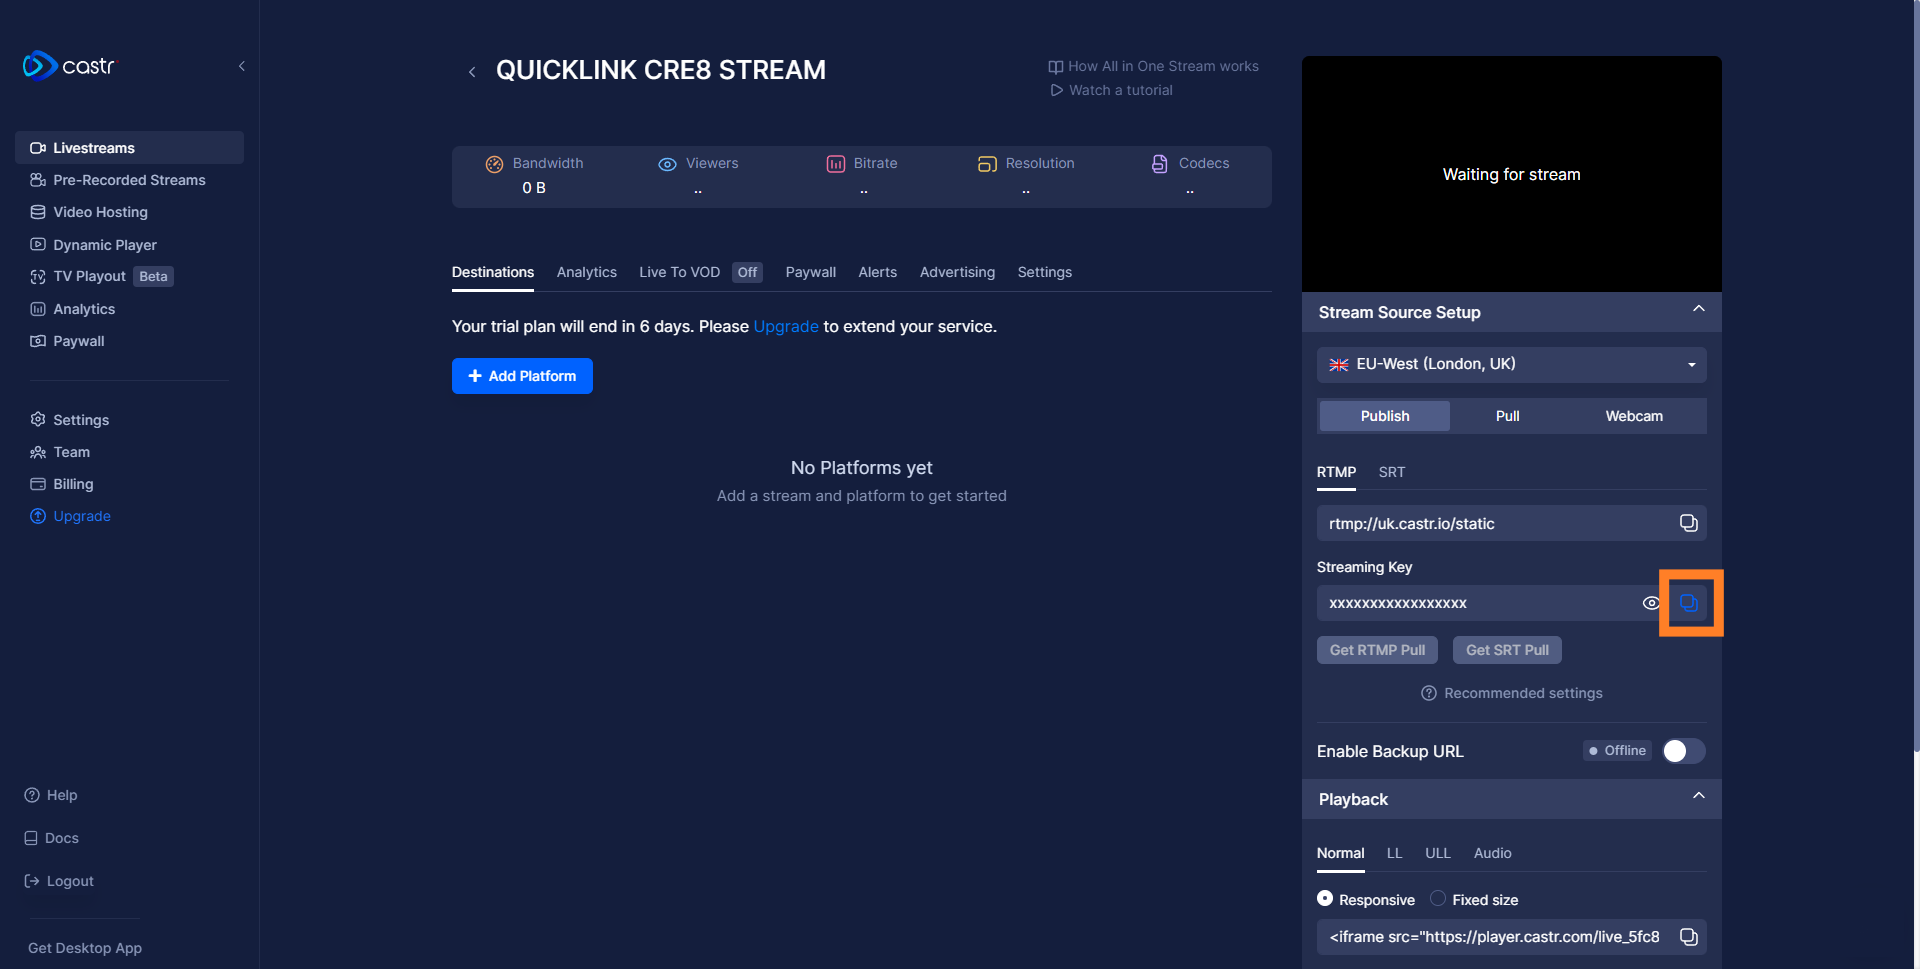Reveal streaming key with eye icon
1920x969 pixels.
coord(1651,603)
